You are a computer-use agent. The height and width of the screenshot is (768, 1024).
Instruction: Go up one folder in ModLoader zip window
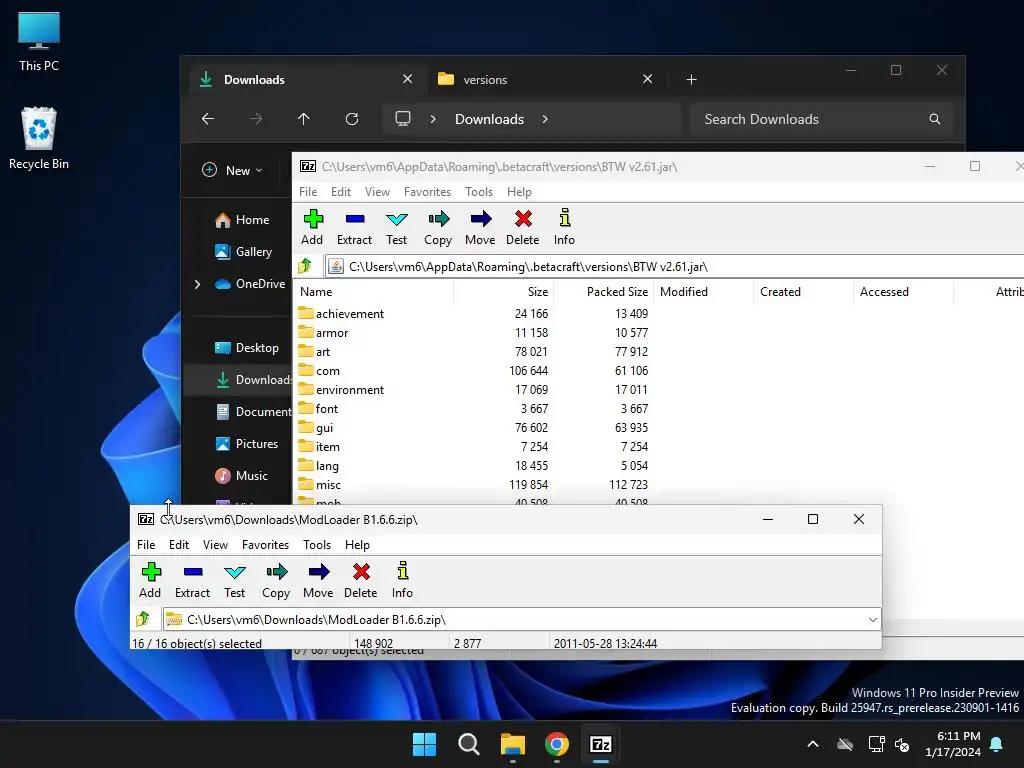[143, 619]
